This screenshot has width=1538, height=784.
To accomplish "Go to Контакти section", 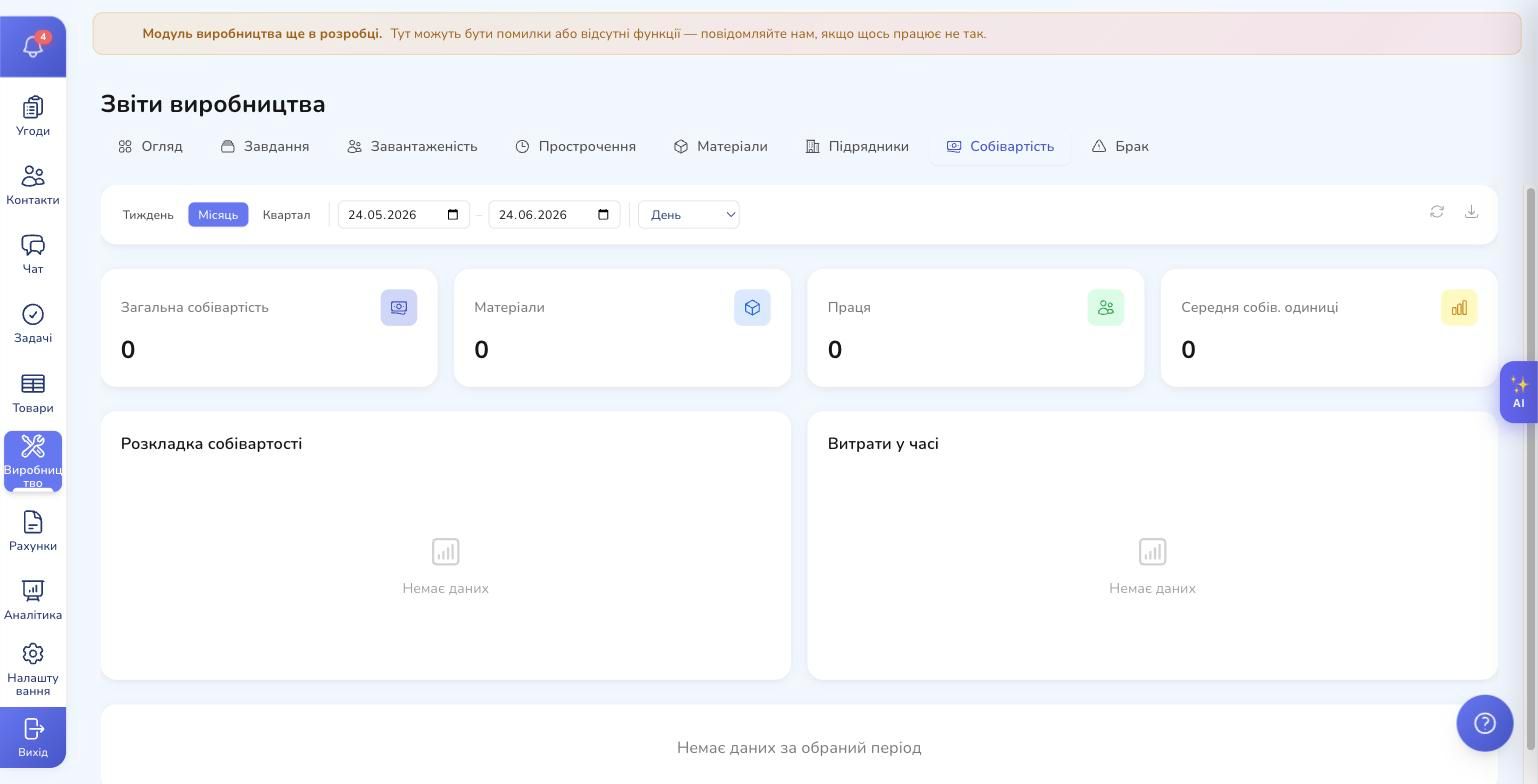I will (x=33, y=185).
